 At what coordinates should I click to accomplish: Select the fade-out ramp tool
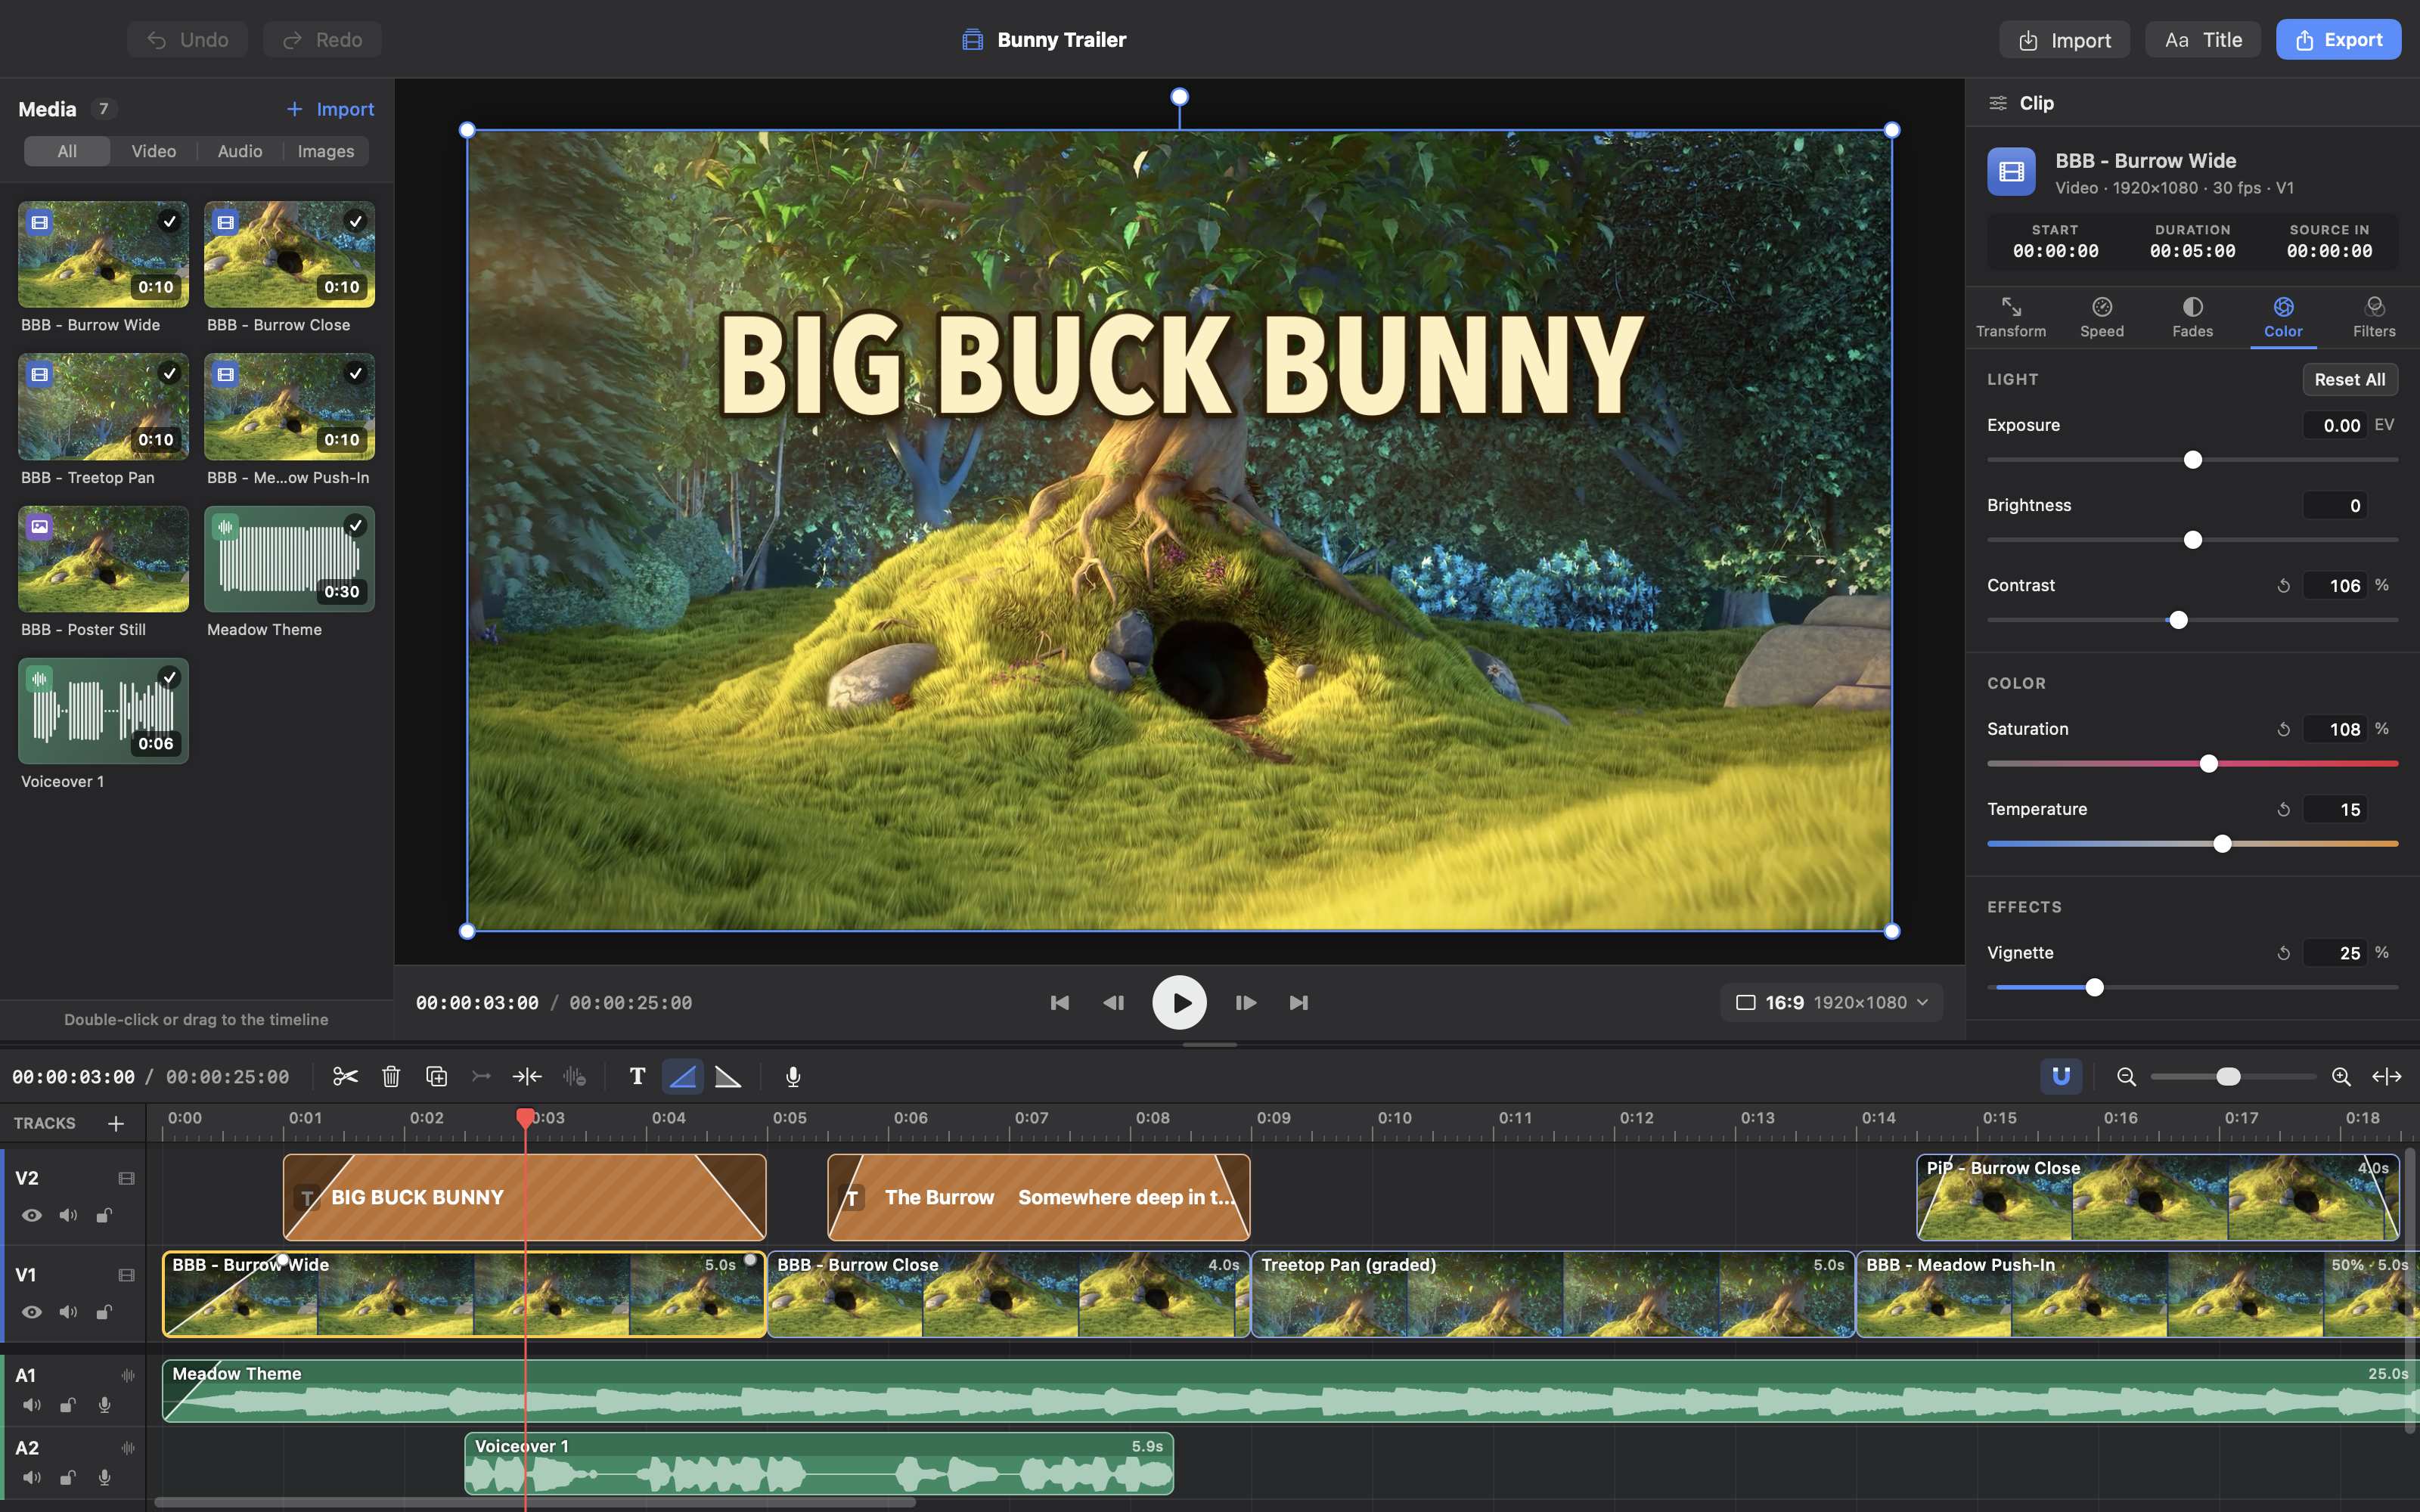pos(728,1076)
